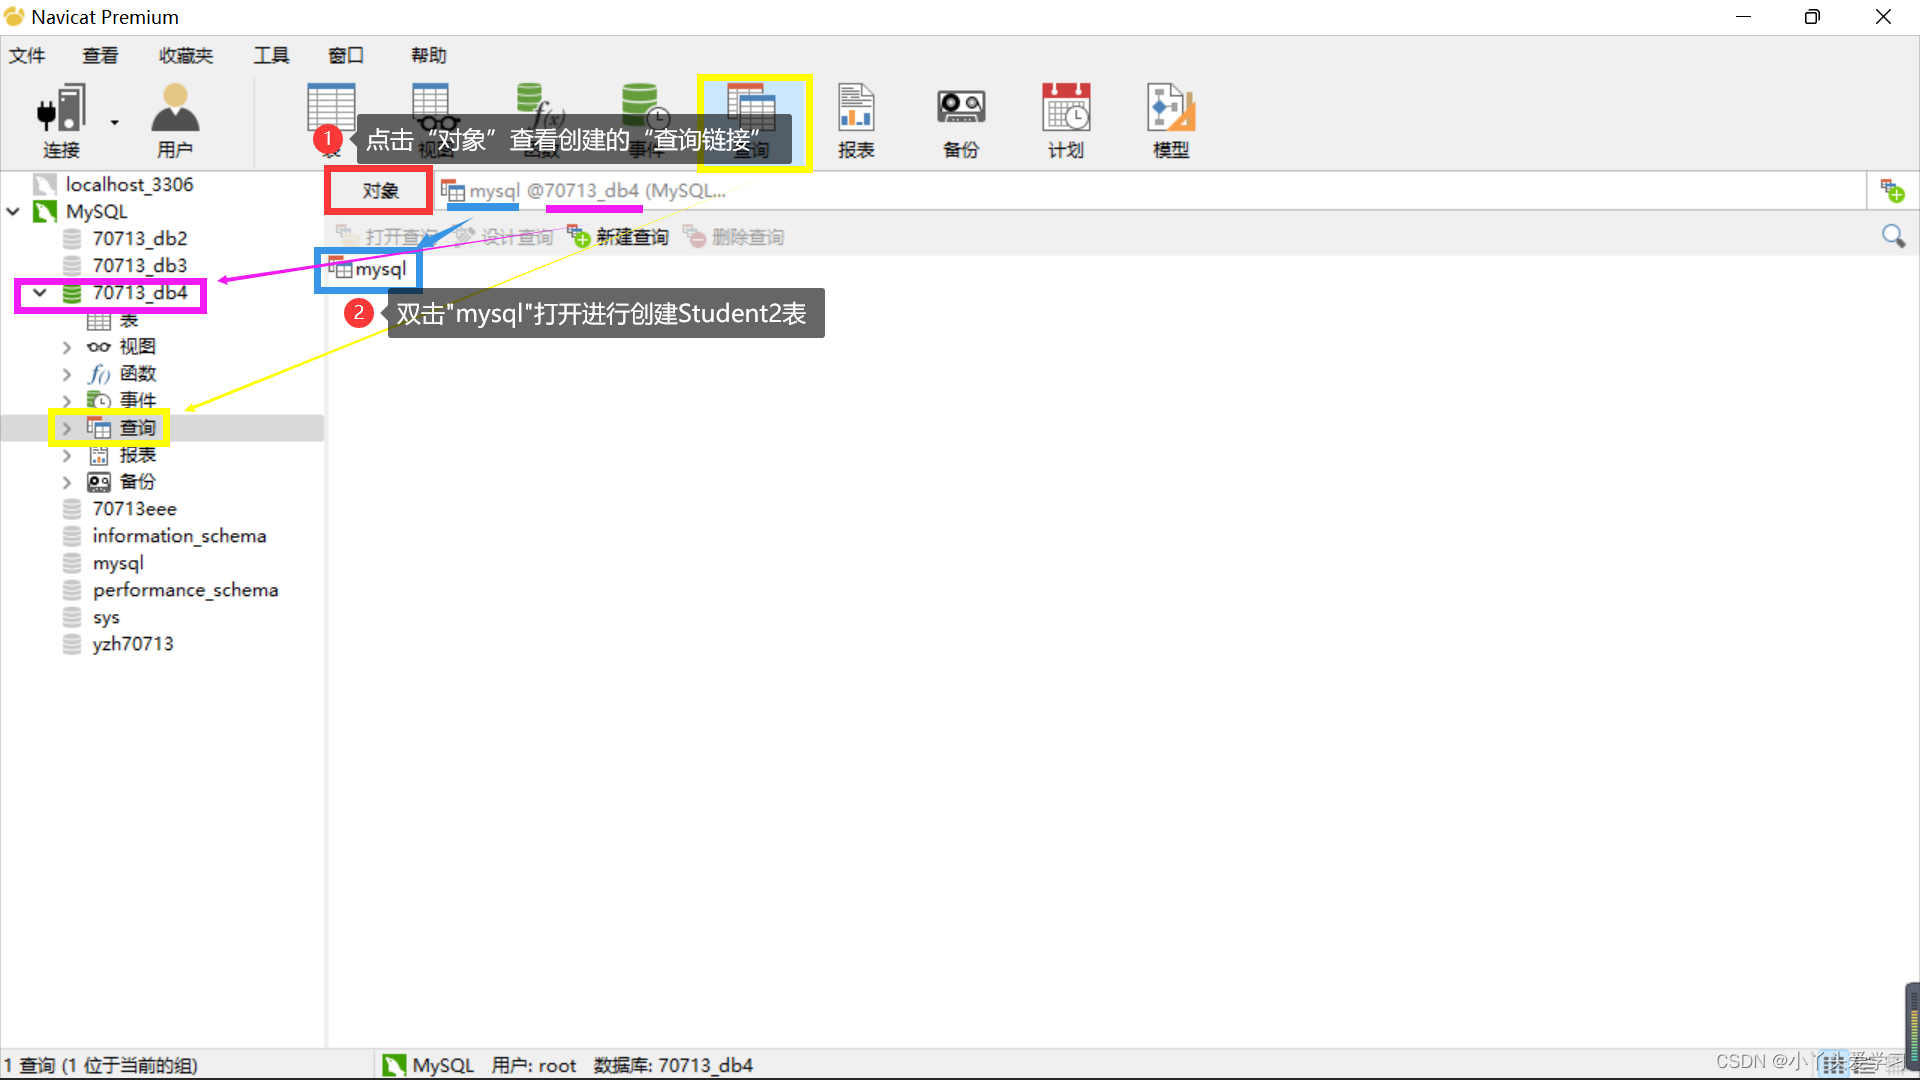The image size is (1920, 1080).
Task: Open the Report (报表) toolbar icon
Action: point(856,120)
